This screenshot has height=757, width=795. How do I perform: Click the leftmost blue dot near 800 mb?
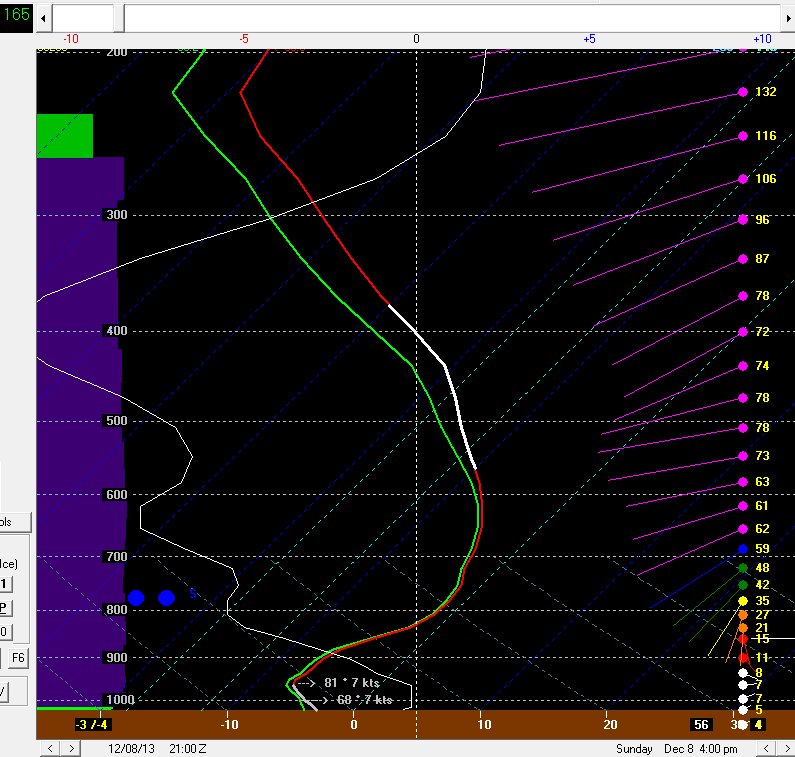click(x=136, y=597)
